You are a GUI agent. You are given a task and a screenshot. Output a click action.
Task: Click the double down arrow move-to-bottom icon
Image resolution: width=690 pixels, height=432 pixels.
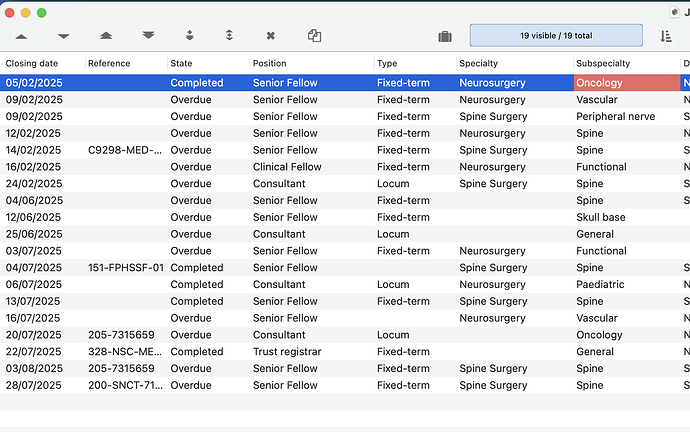(x=148, y=35)
